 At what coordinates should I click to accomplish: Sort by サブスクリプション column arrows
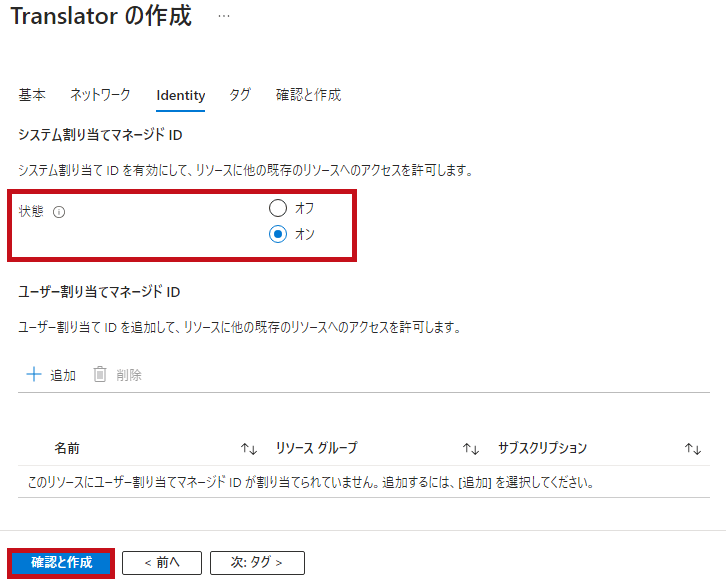693,448
